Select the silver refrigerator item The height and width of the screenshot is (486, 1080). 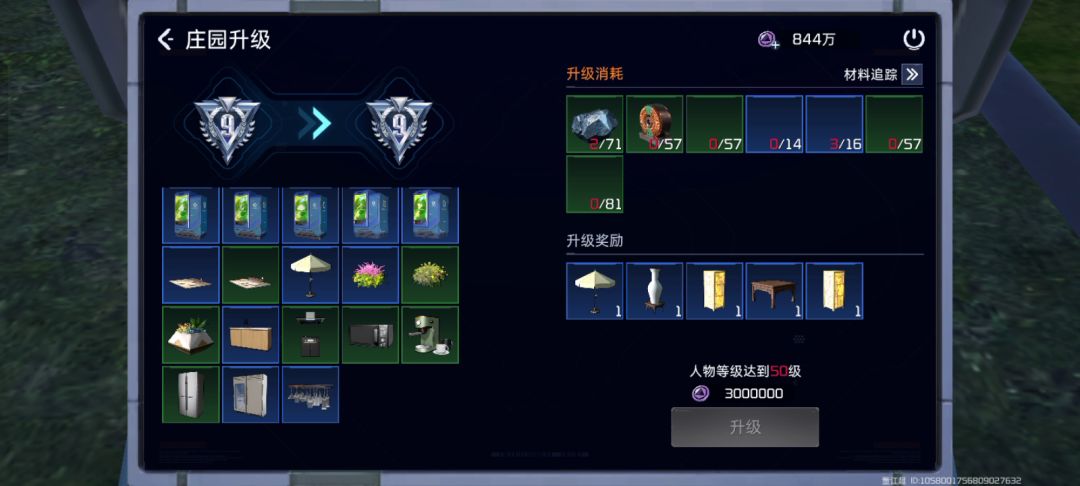click(x=190, y=394)
